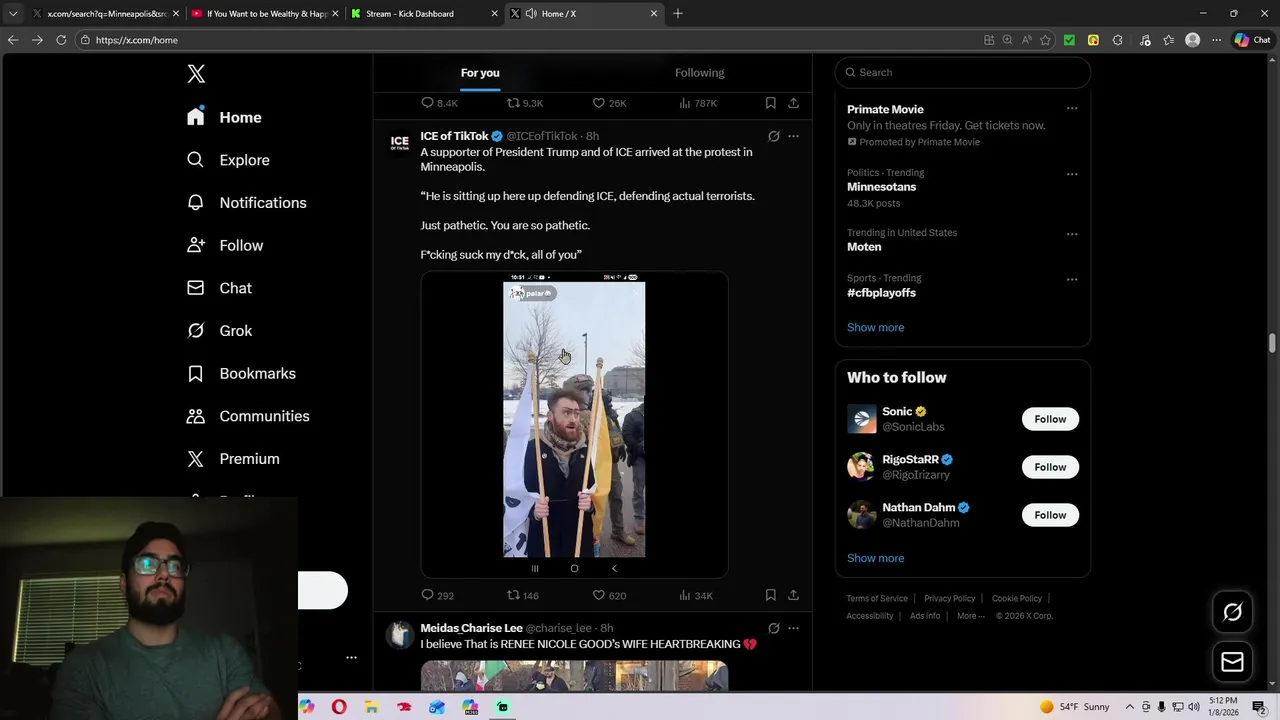1280x720 pixels.
Task: Open Communities in left navigation
Action: click(248, 416)
